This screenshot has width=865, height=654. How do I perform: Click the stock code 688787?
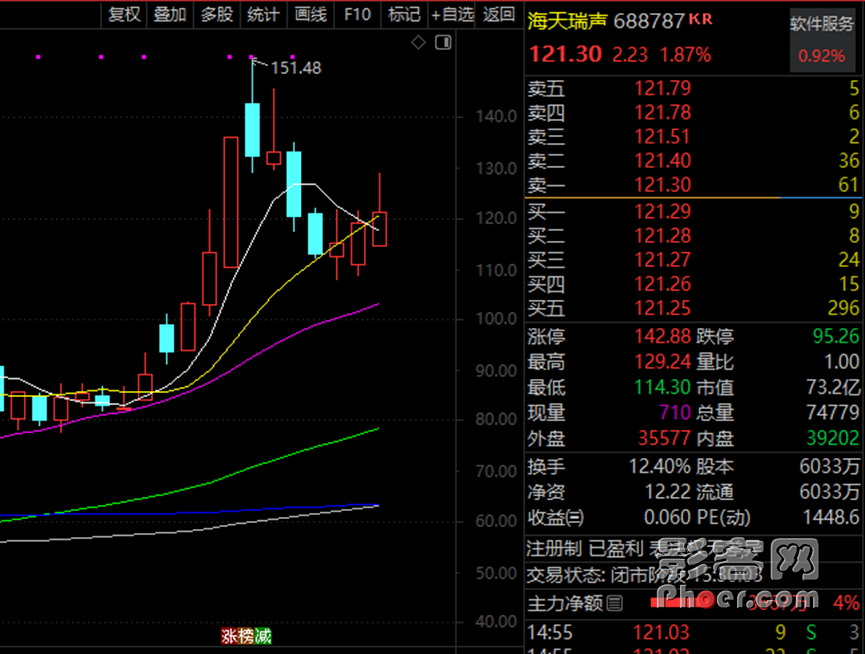pyautogui.click(x=649, y=22)
